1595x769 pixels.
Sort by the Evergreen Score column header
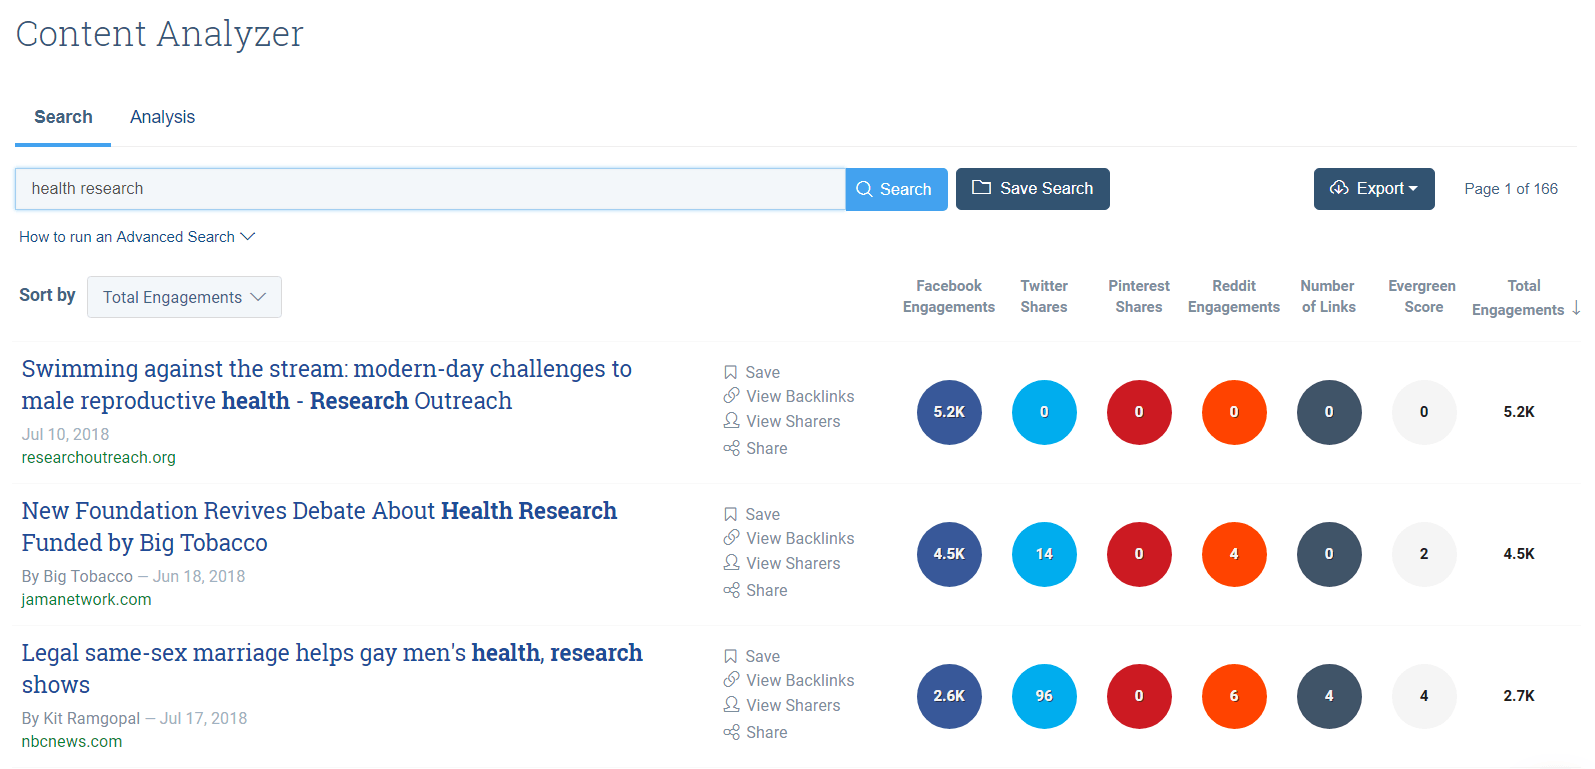(x=1422, y=296)
